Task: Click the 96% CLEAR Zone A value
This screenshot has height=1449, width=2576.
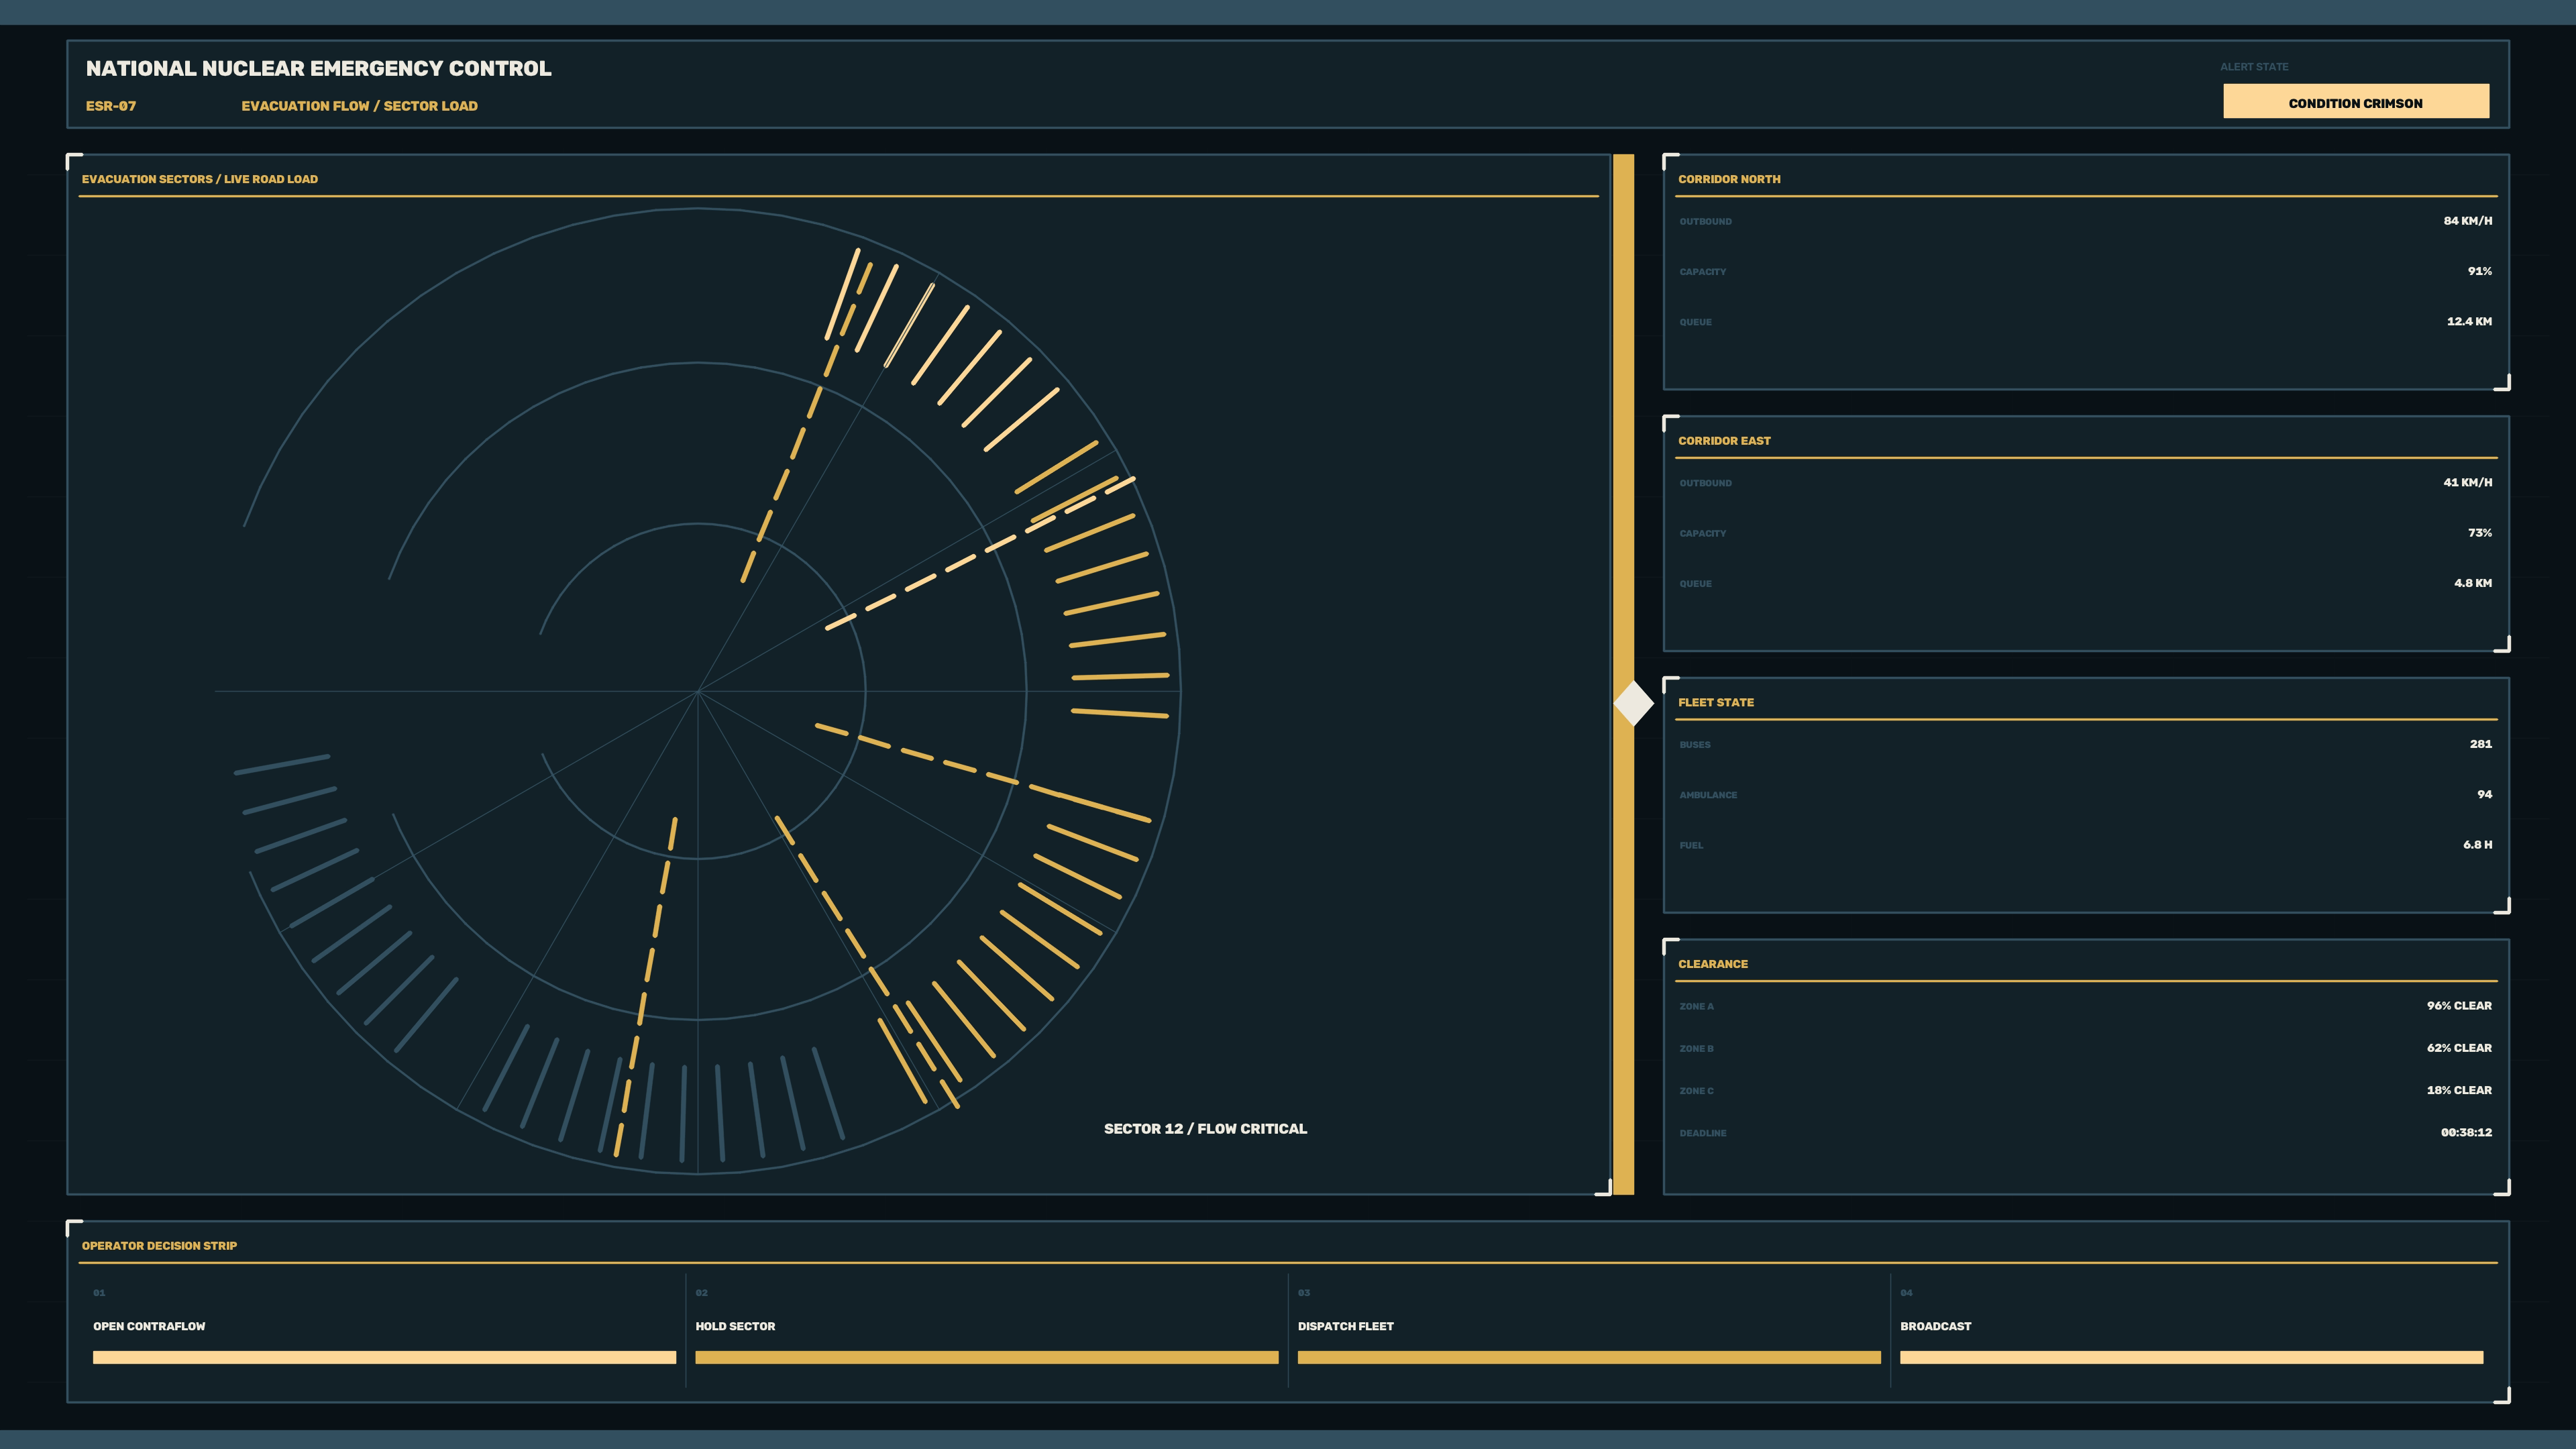Action: point(2459,1006)
